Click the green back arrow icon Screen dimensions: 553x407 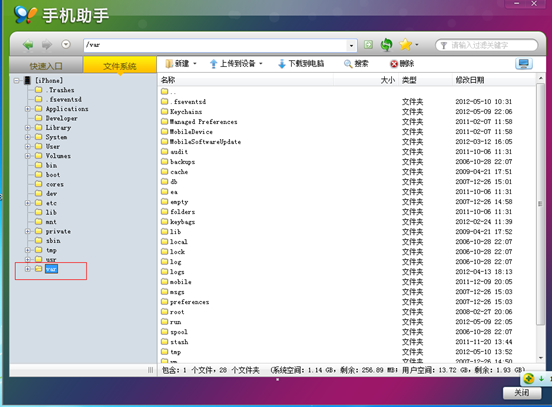(x=28, y=45)
